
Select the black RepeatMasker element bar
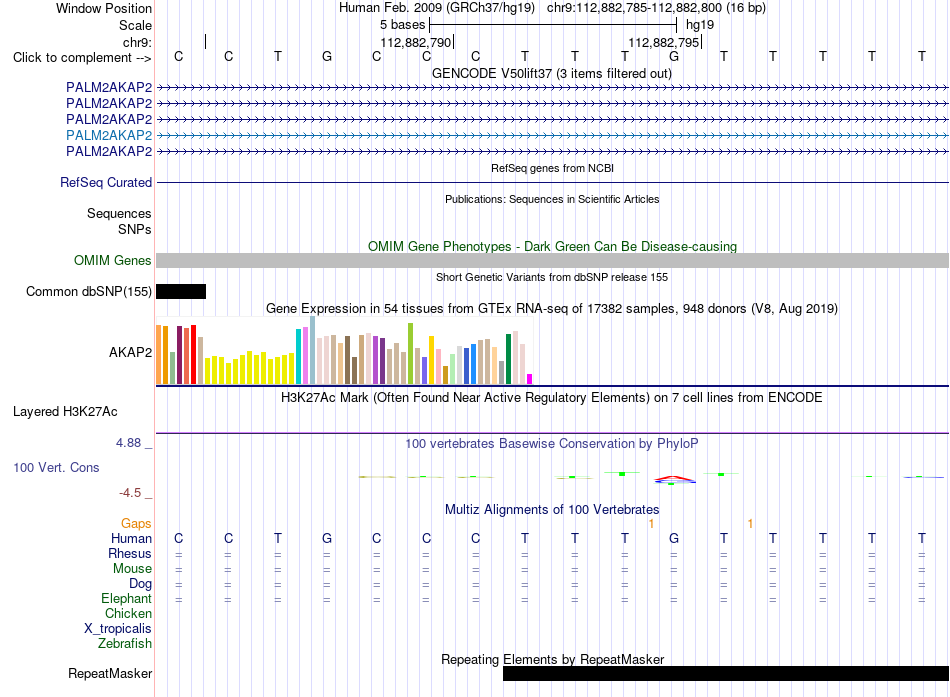click(726, 673)
